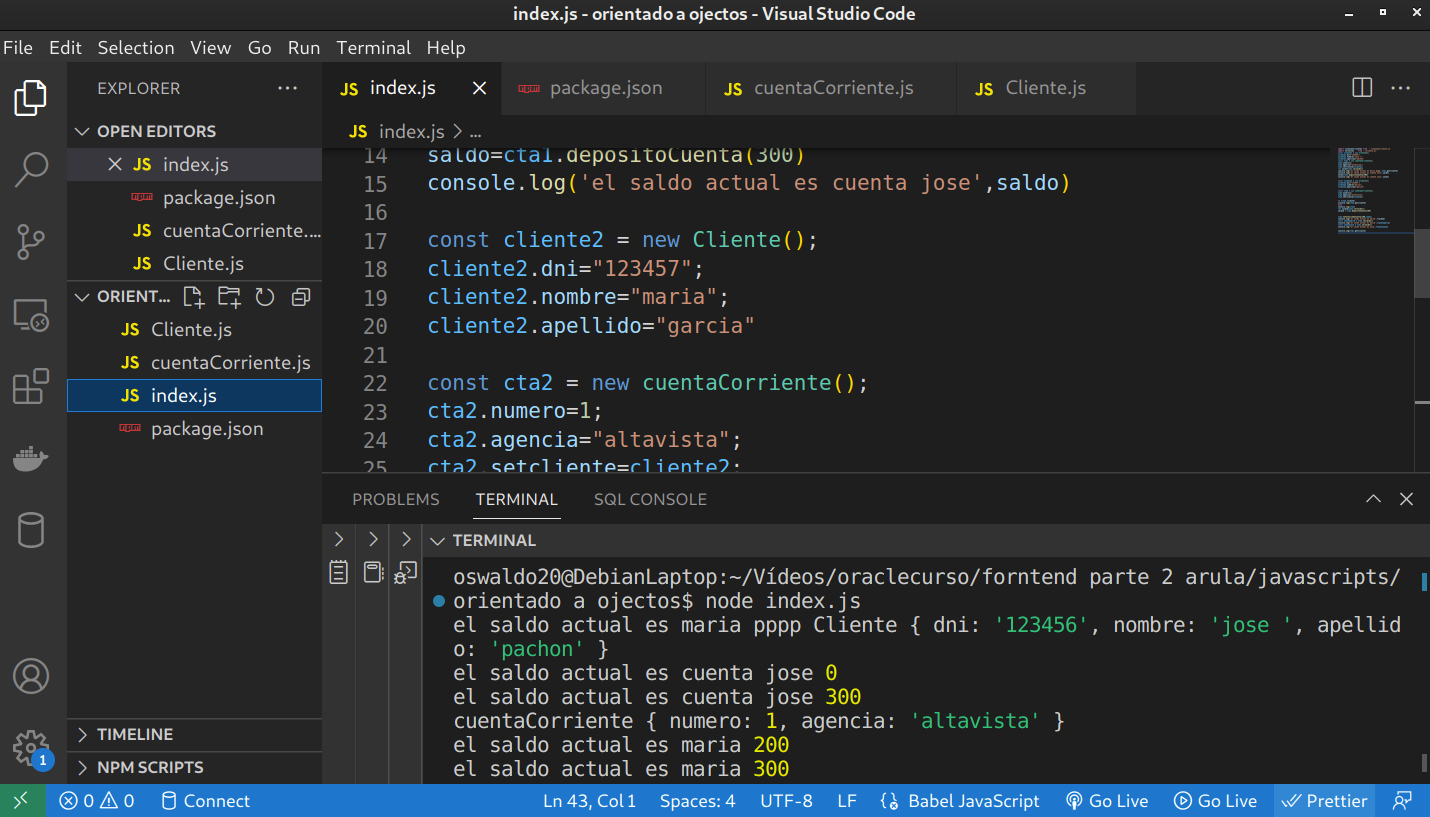
Task: Open the Docker view in the activity bar
Action: point(31,459)
